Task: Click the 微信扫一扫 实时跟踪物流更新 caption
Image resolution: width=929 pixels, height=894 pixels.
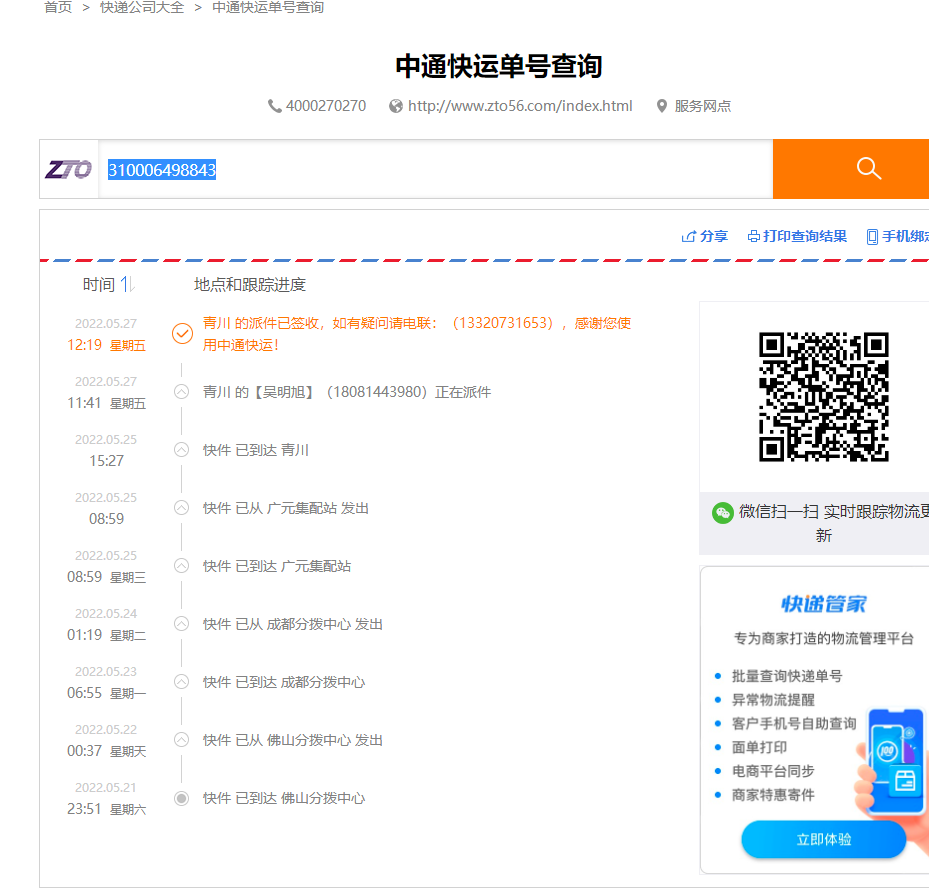Action: click(x=834, y=523)
